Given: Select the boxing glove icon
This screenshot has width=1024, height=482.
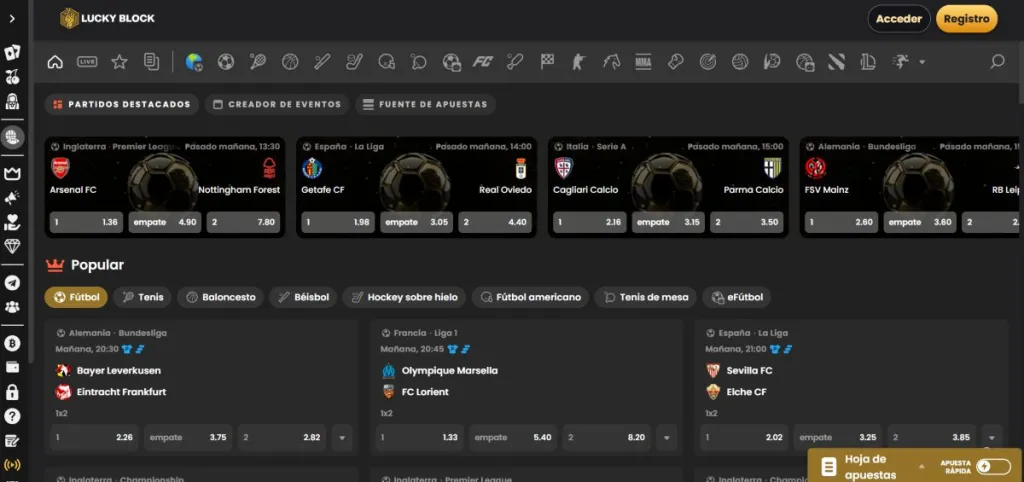Looking at the screenshot, I should click(675, 62).
